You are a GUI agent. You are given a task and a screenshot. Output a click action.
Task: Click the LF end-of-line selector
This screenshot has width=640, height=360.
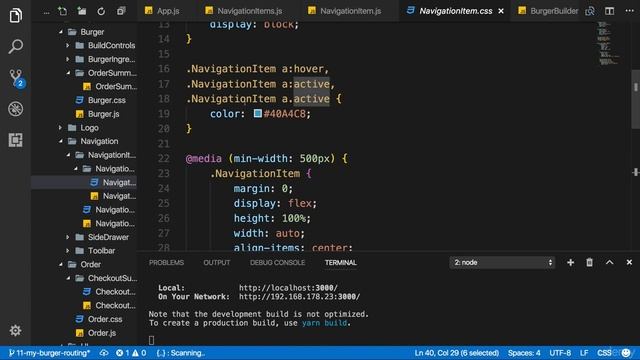pos(584,353)
